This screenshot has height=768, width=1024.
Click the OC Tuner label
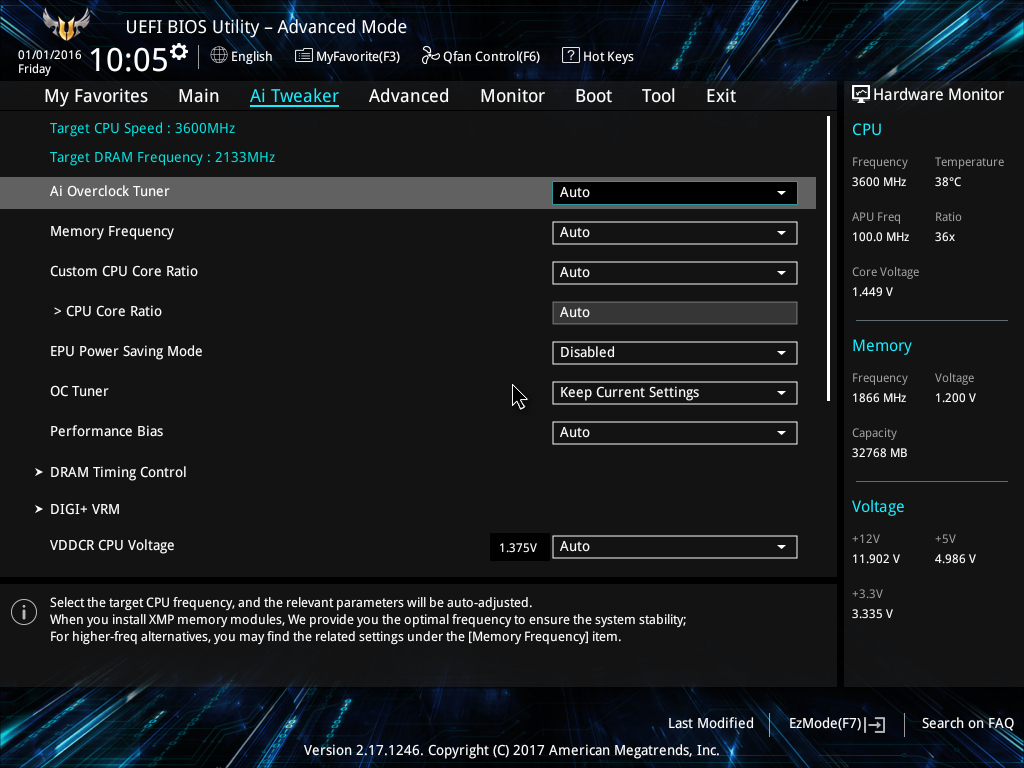point(79,391)
